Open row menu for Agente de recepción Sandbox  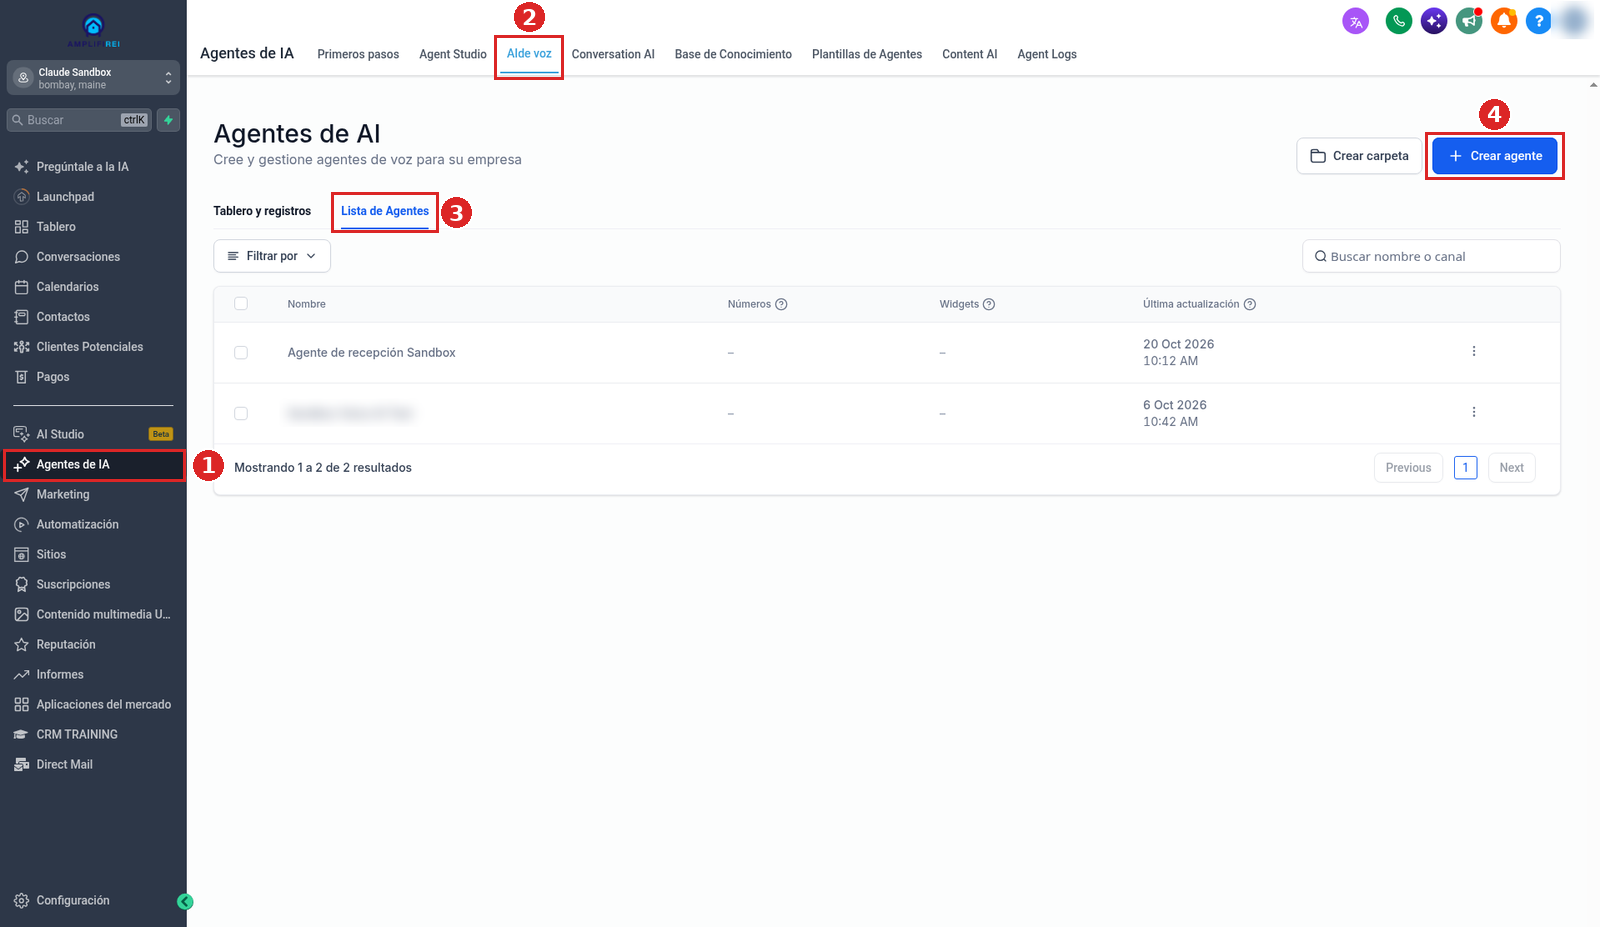coord(1474,351)
